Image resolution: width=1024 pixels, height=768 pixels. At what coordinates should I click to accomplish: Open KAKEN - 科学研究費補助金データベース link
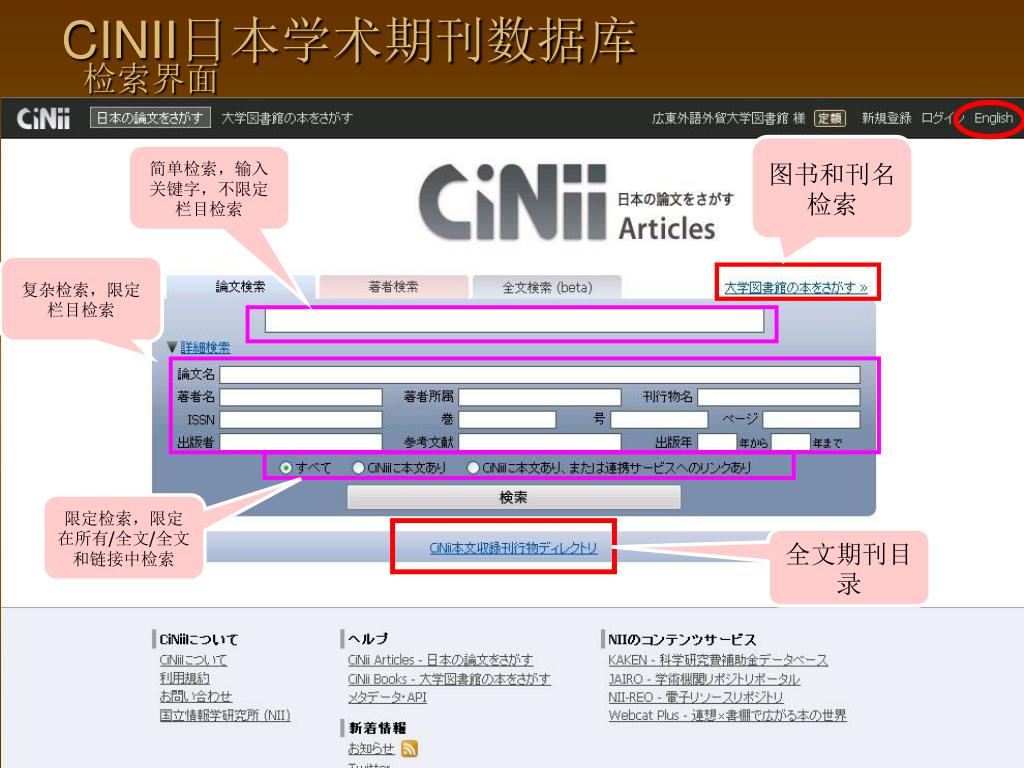[x=718, y=660]
